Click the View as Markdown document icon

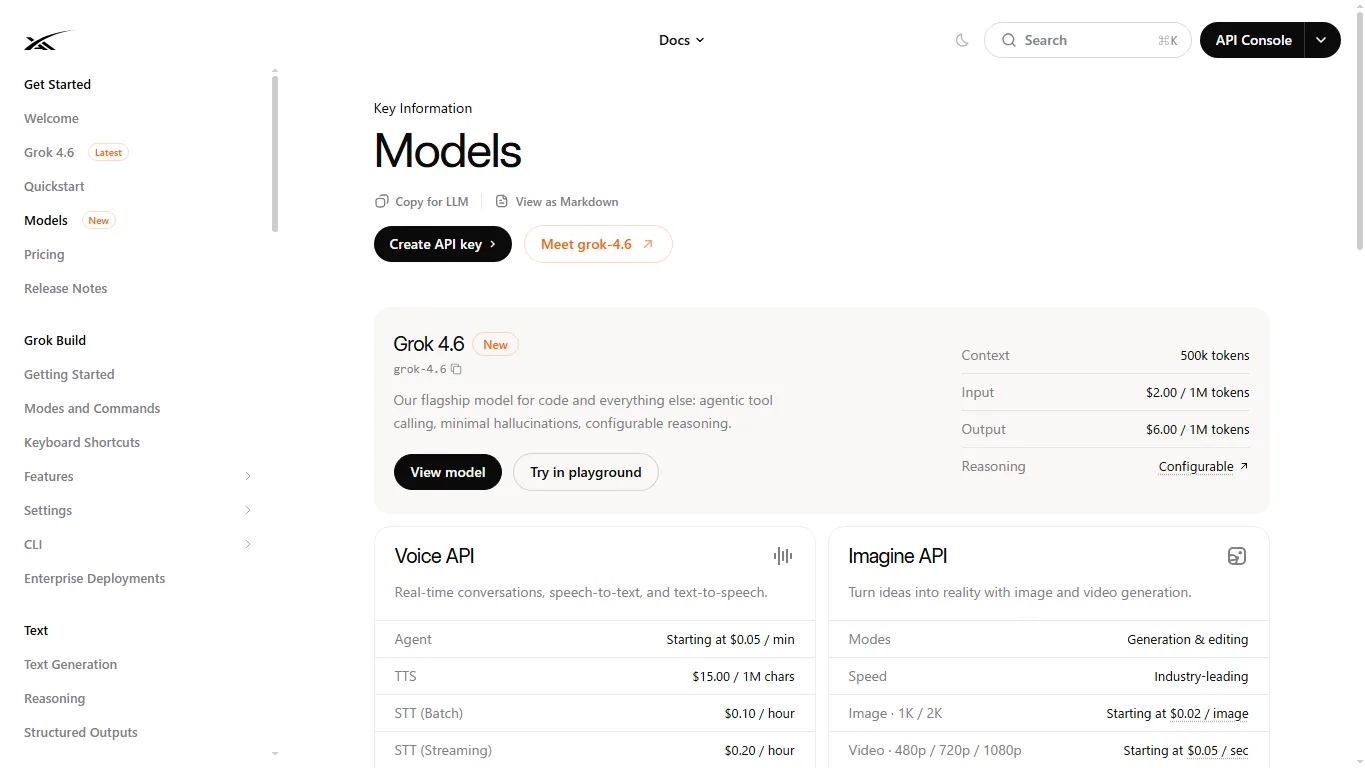(502, 201)
